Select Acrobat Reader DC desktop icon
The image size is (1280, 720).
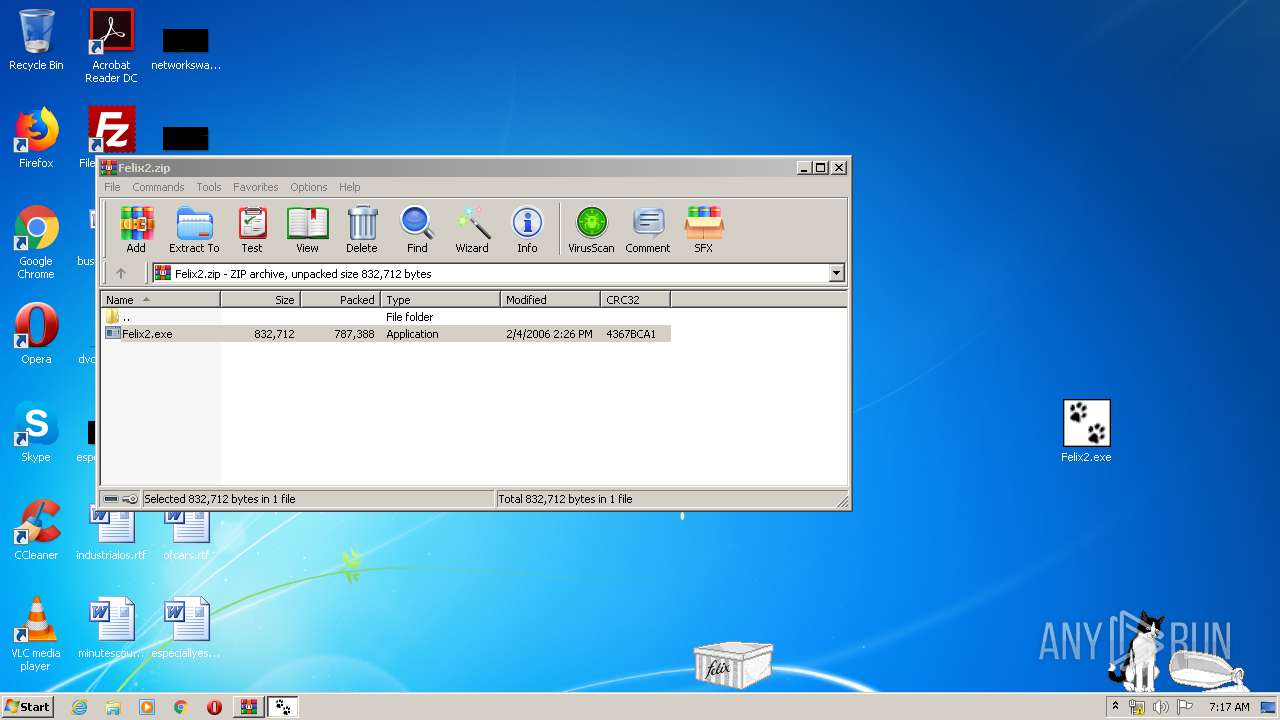coord(111,46)
